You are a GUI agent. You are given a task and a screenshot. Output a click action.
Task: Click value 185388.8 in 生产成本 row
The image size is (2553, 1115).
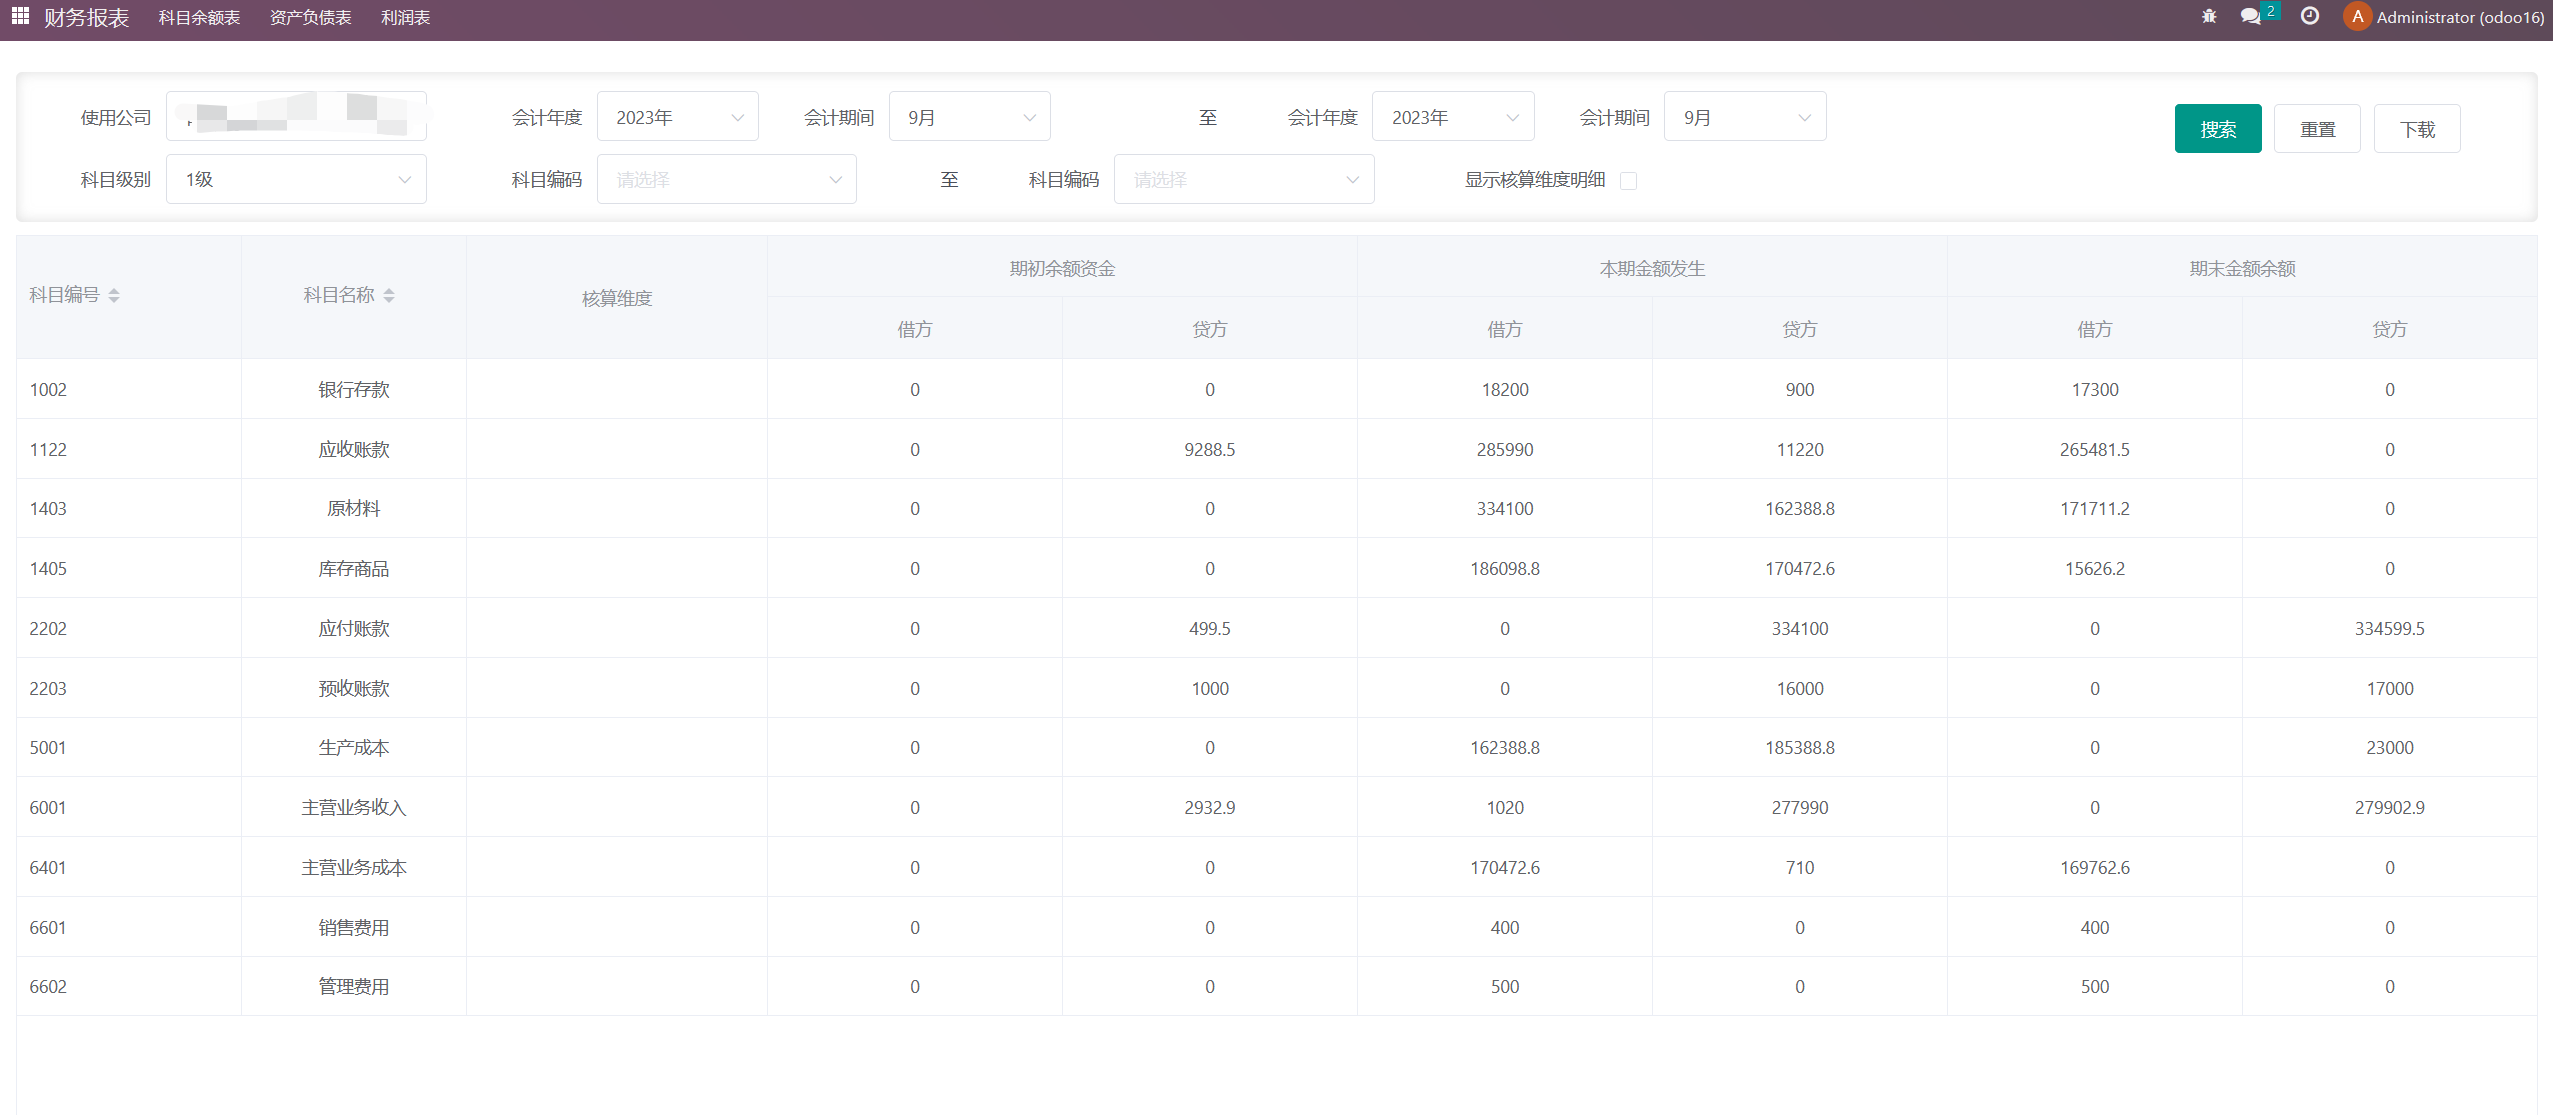[x=1800, y=747]
